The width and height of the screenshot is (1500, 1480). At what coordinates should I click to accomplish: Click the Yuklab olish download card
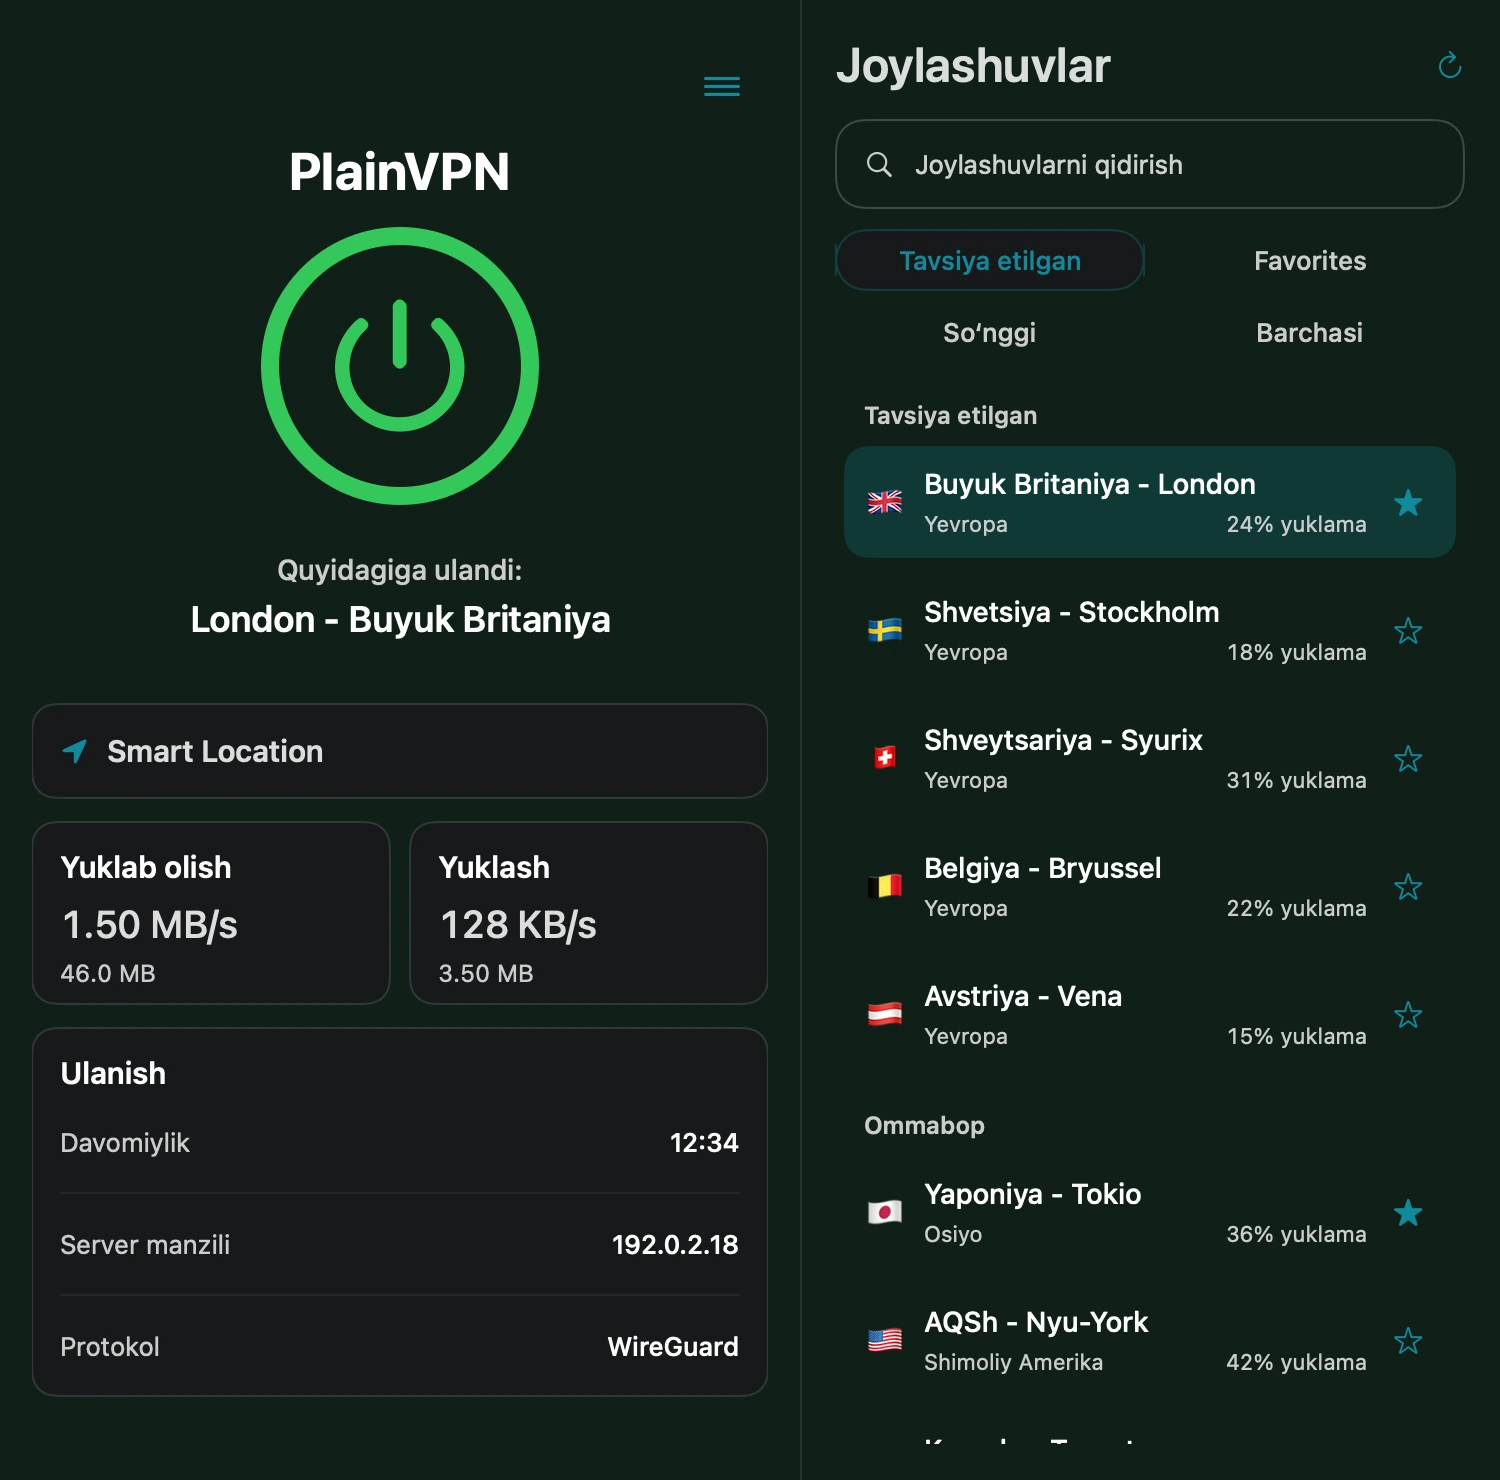[x=211, y=913]
